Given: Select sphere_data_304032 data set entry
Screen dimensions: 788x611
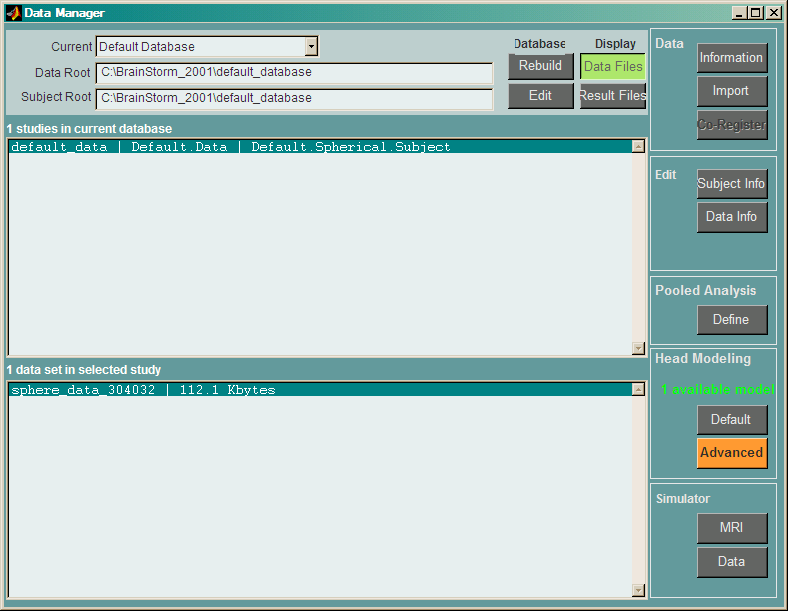Looking at the screenshot, I should coord(143,390).
